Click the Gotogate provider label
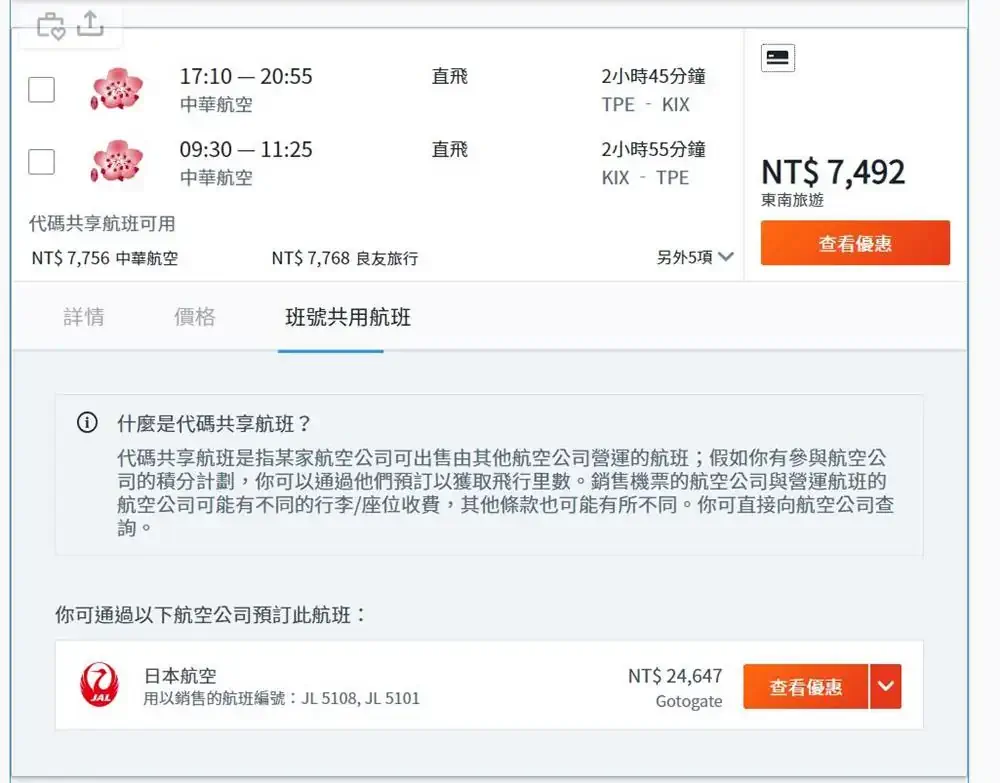The height and width of the screenshot is (783, 1000). coord(689,701)
